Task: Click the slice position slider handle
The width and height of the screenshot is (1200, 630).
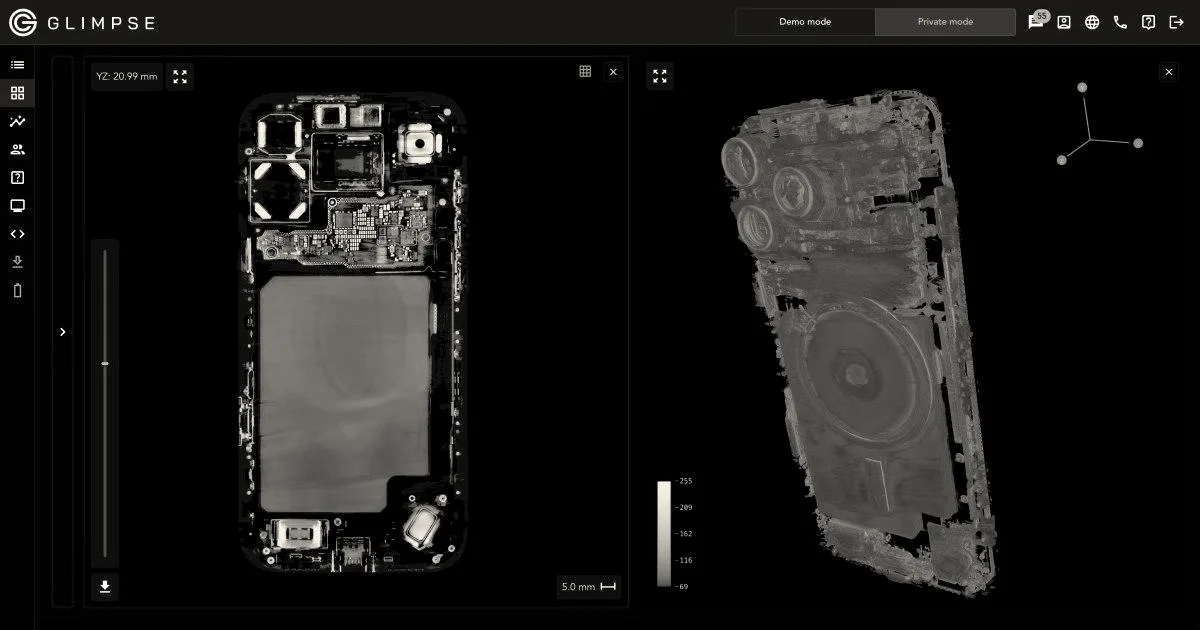Action: pyautogui.click(x=105, y=363)
